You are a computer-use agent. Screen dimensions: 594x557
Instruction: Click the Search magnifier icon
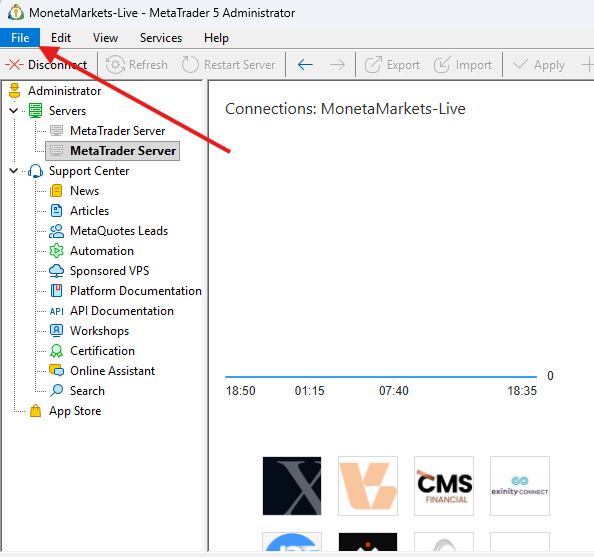pyautogui.click(x=56, y=391)
